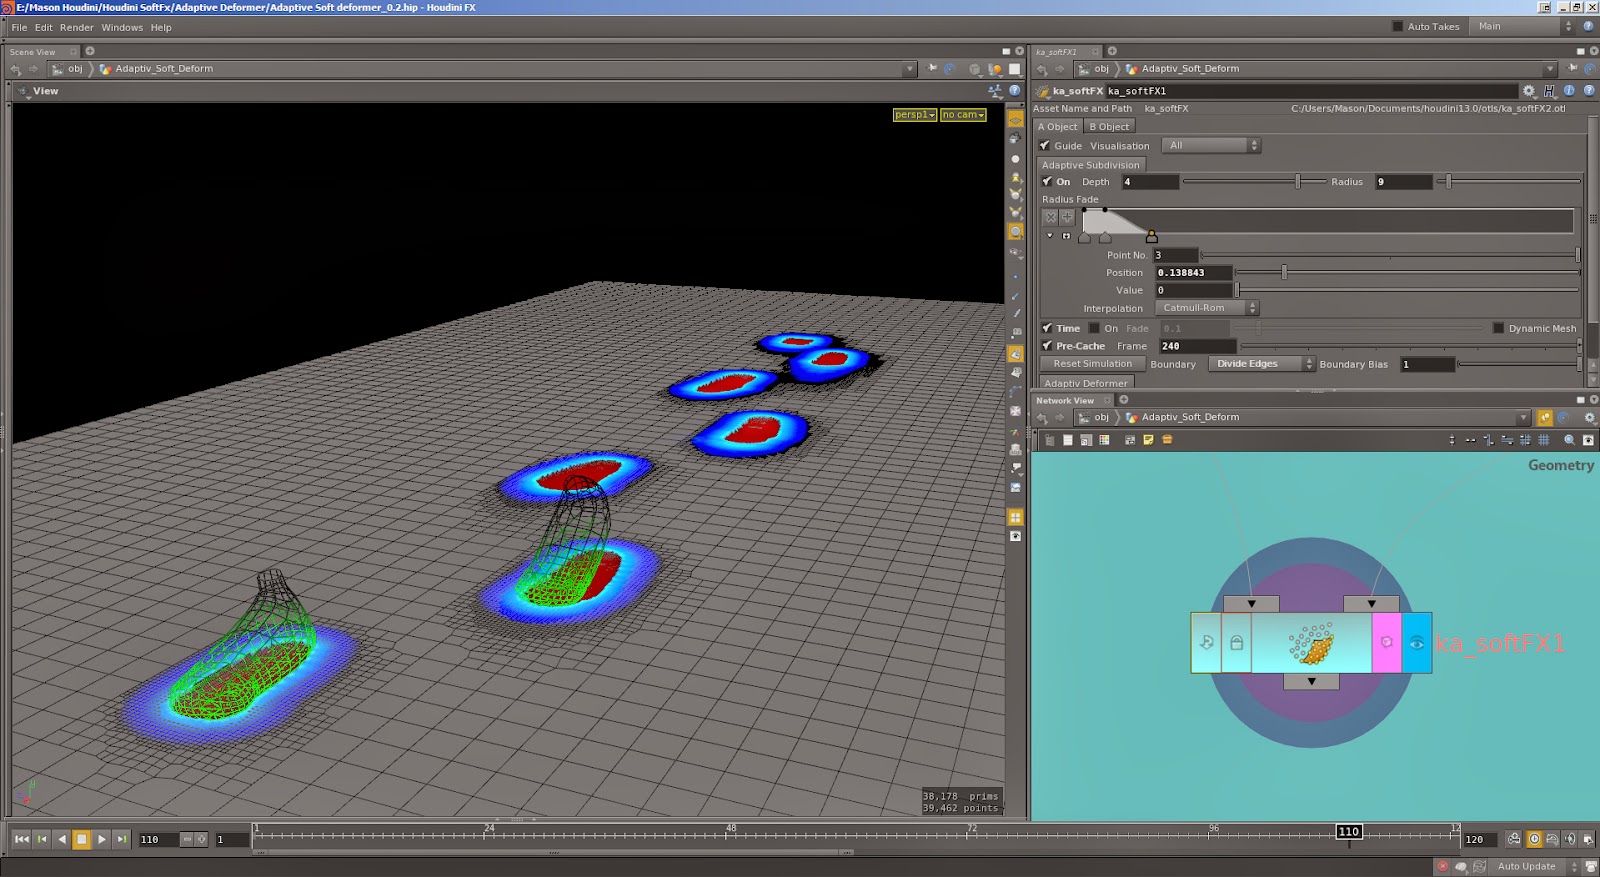Click obj in the Network View path

(1101, 418)
